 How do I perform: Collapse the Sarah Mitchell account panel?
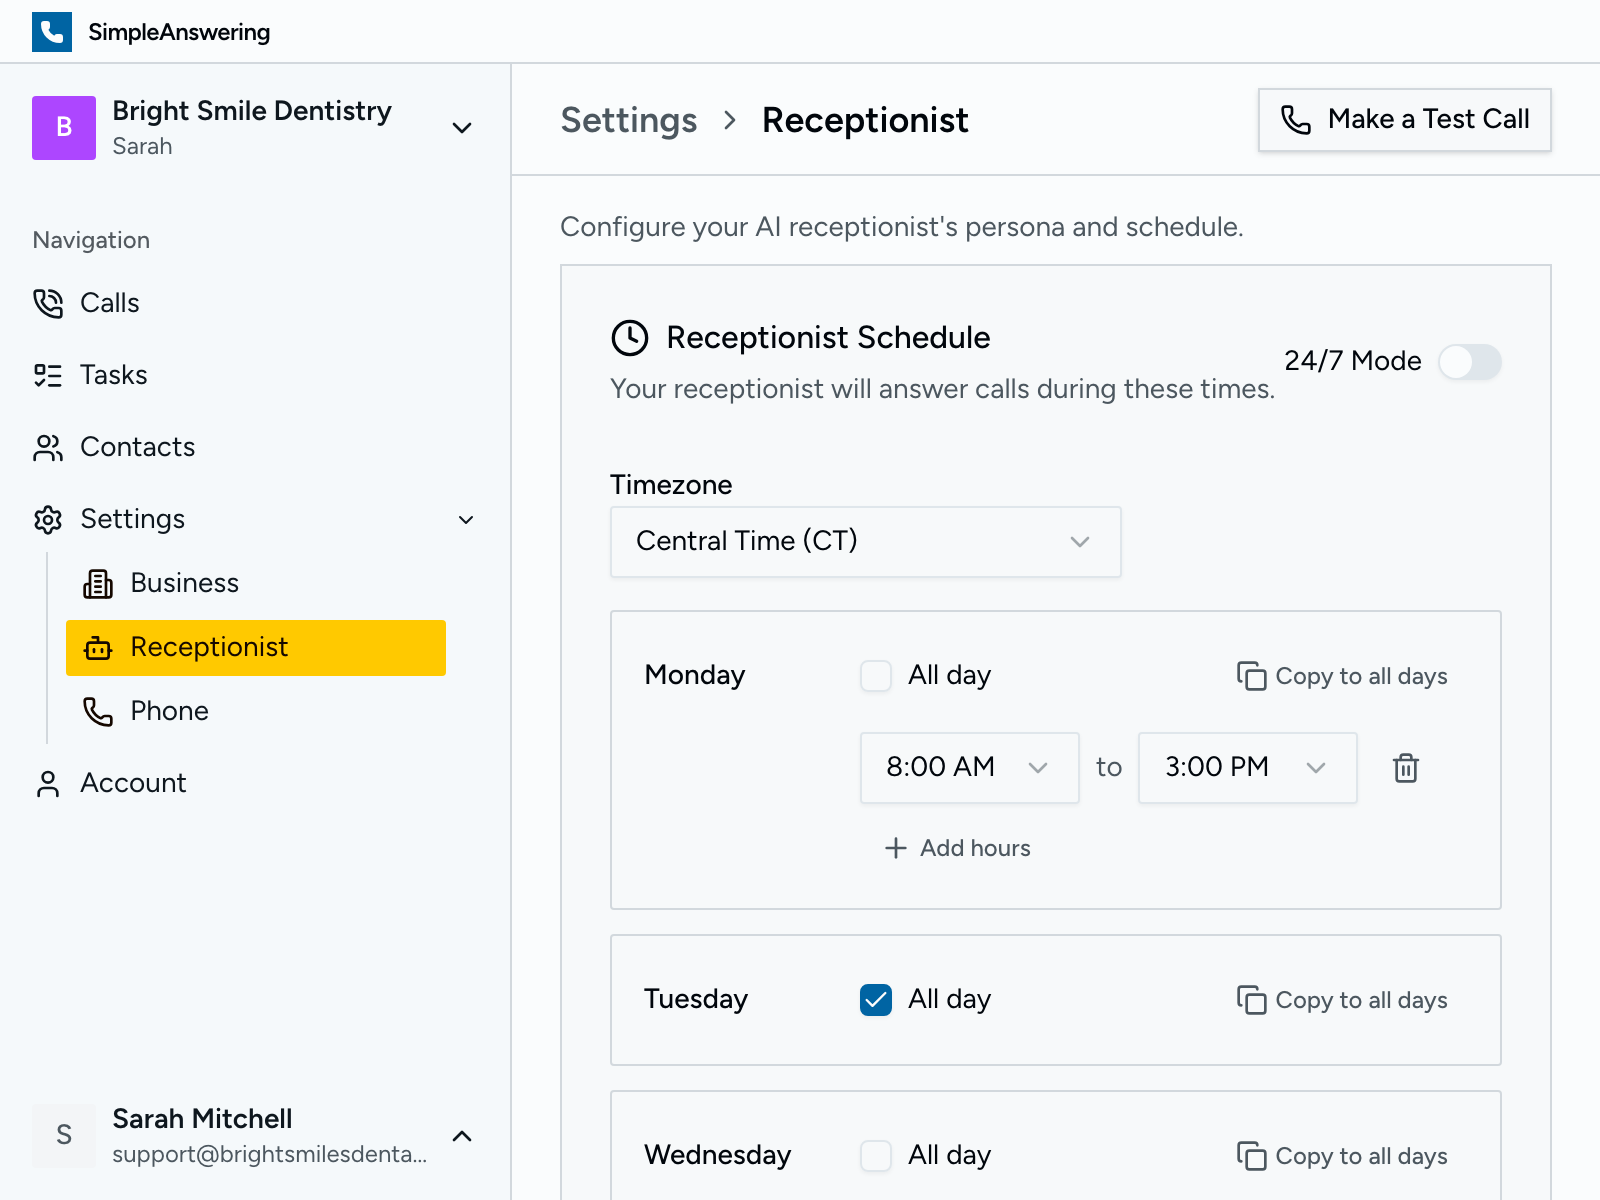[x=462, y=1136]
